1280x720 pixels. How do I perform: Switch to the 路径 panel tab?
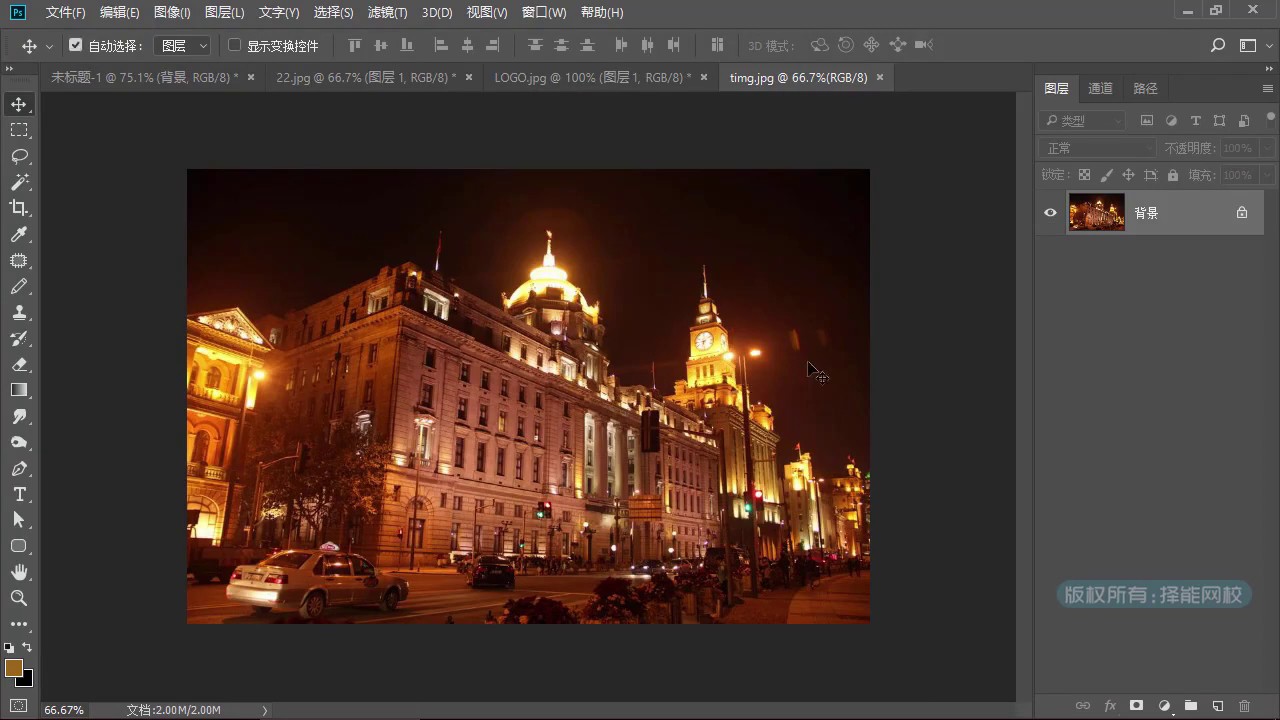click(x=1145, y=89)
